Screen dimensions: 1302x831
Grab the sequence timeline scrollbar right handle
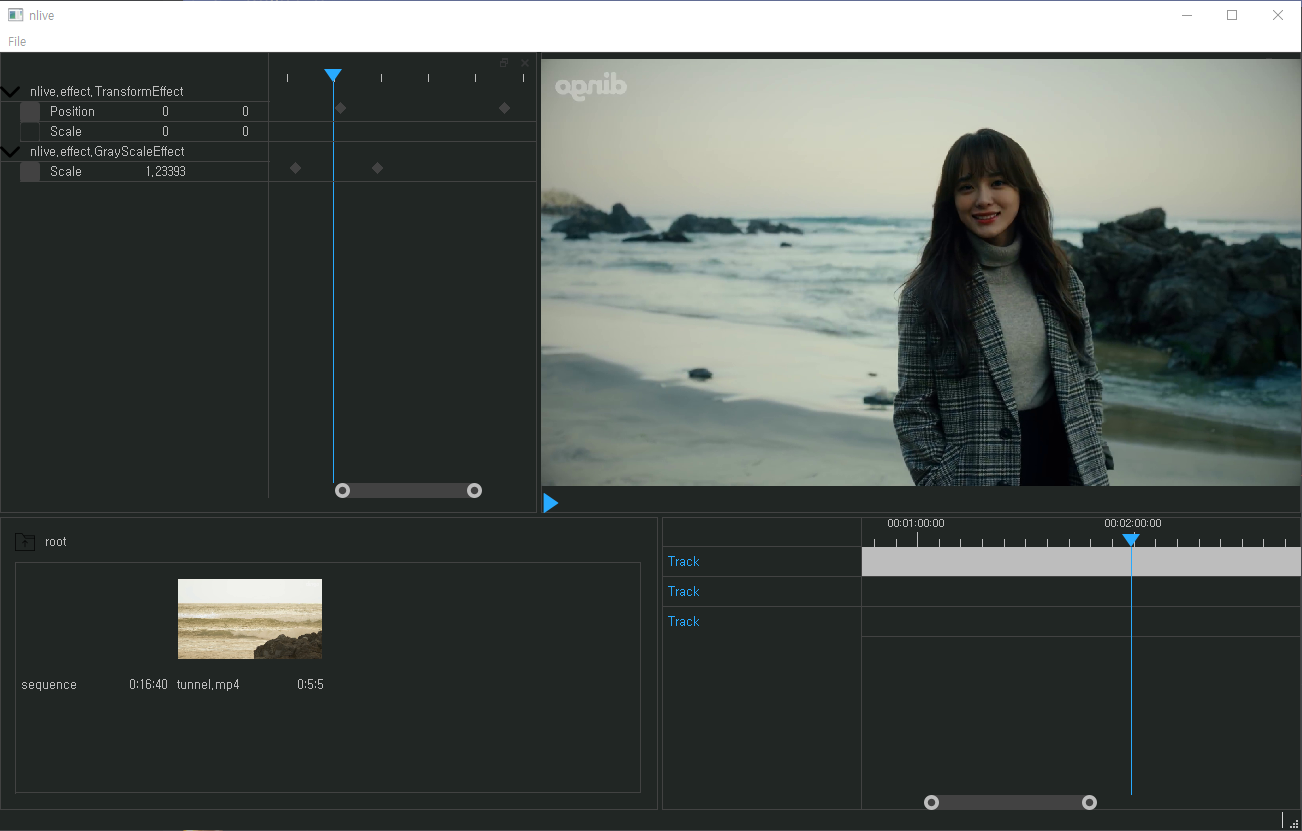(1089, 802)
